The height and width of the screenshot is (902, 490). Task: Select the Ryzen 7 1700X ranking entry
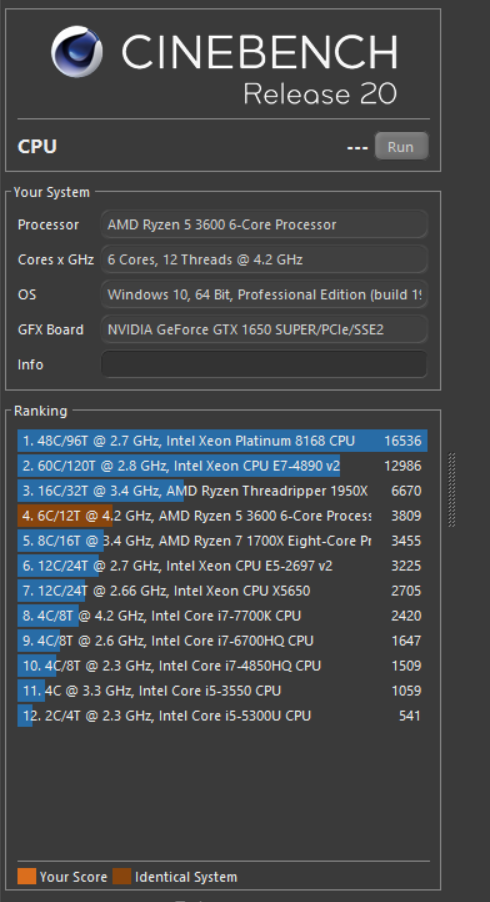tap(222, 541)
